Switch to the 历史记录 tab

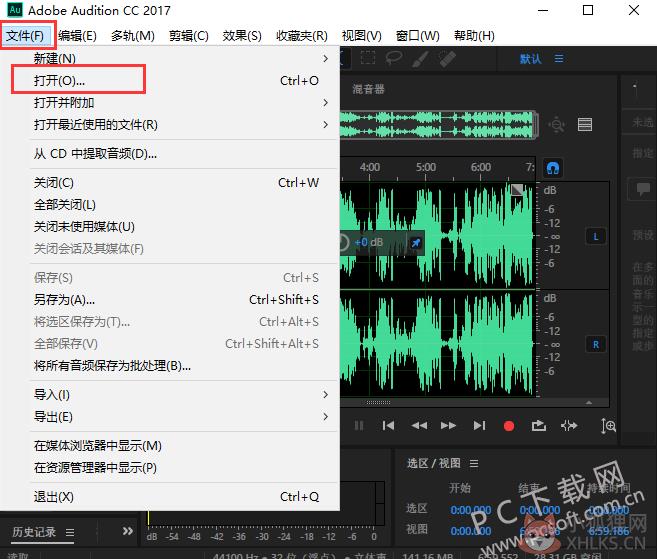pos(34,532)
